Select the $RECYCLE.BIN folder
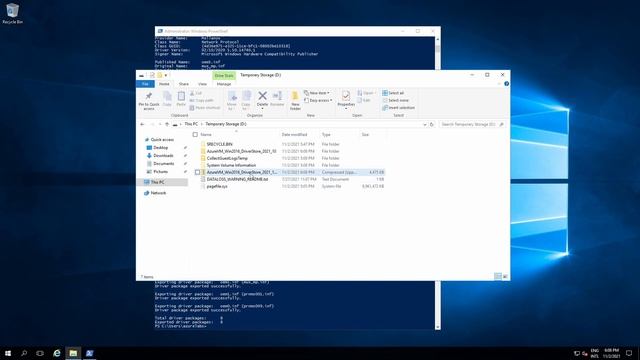 (x=219, y=144)
